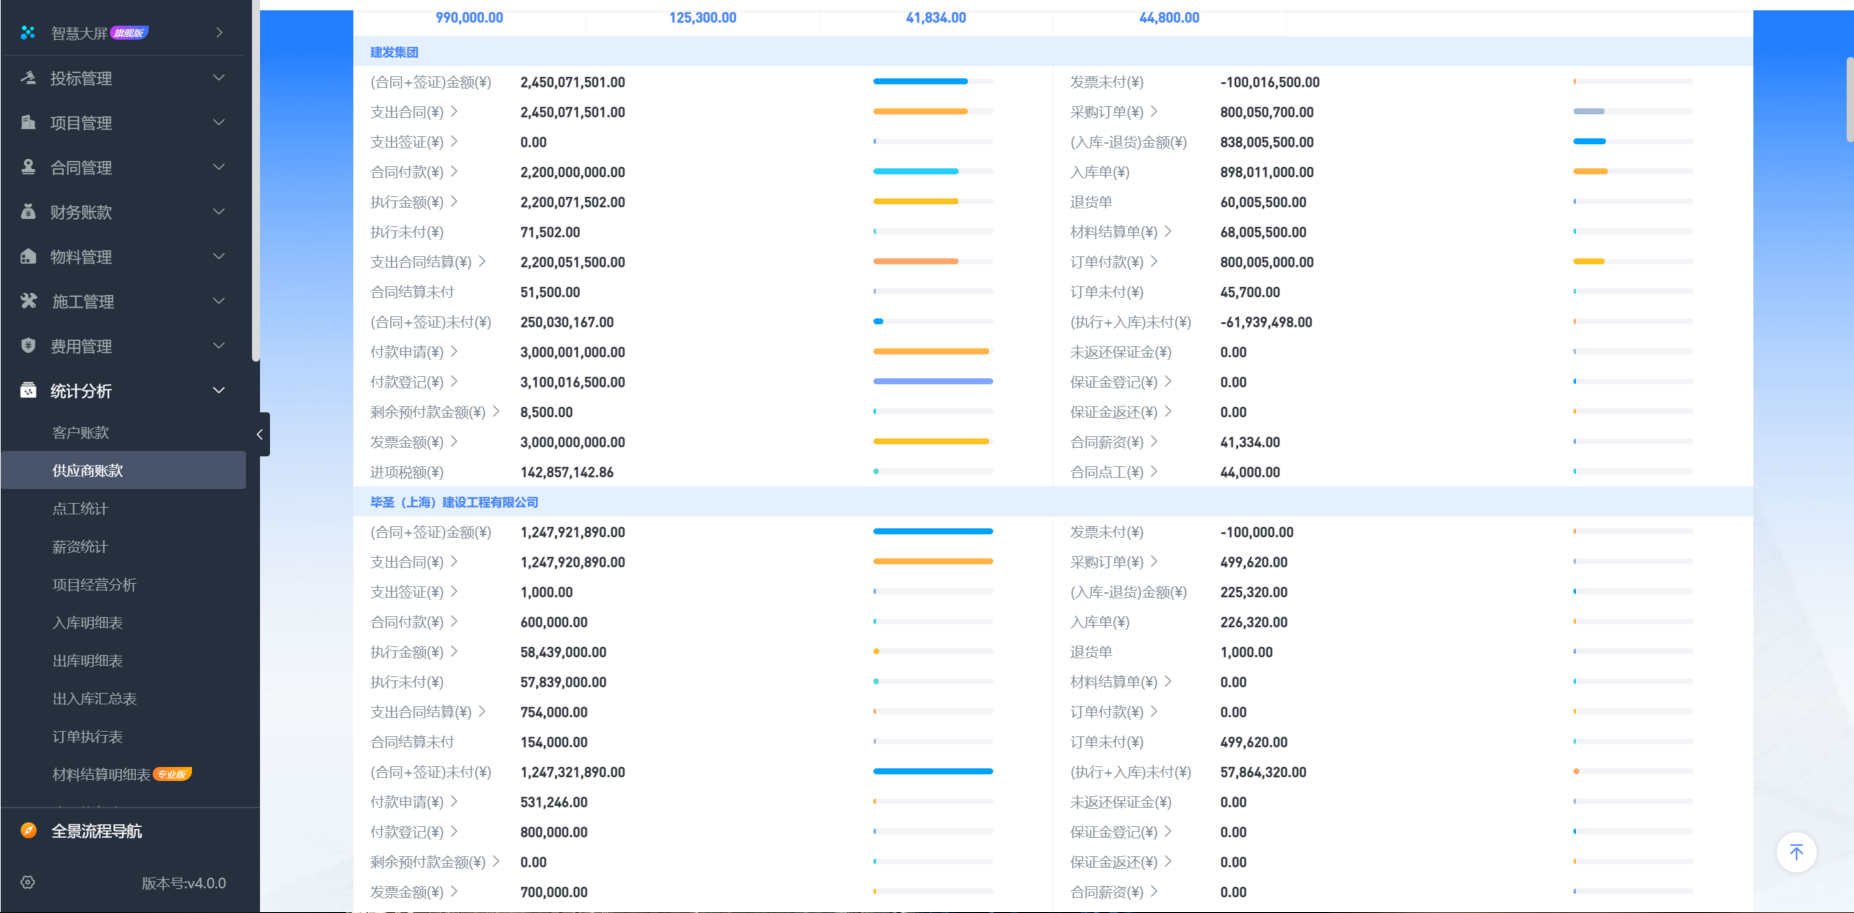Click the 施工管理 tools icon
This screenshot has width=1854, height=913.
point(28,301)
